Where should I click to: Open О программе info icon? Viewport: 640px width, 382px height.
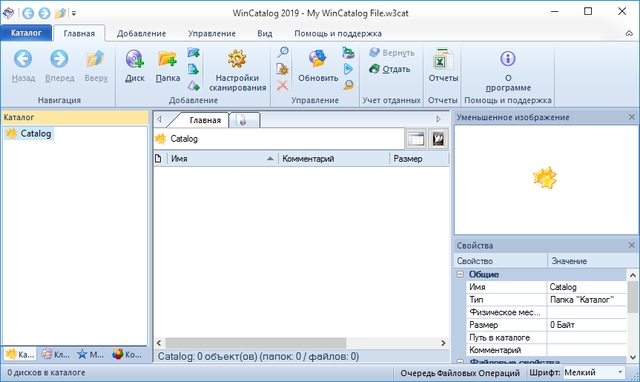tap(508, 59)
